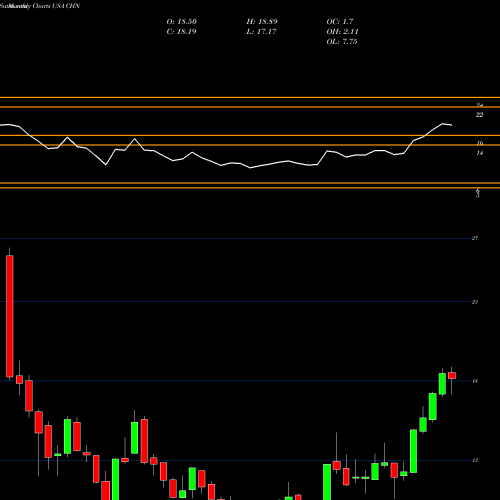Click the tall green candle crossing line 12
Viewport: 500px width, 500px height.
[x=414, y=451]
